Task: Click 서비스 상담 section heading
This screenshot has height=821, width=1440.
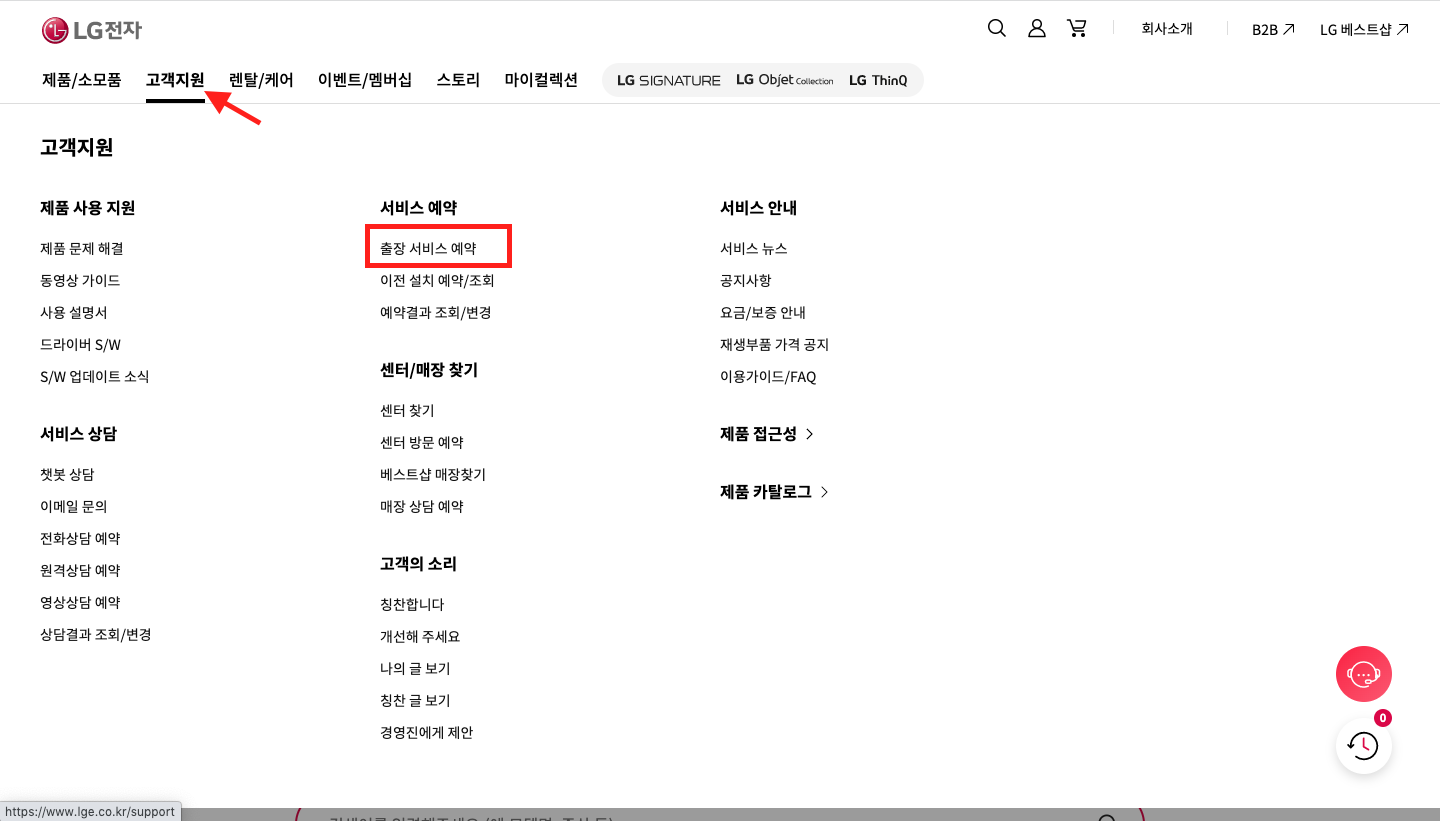Action: point(79,434)
